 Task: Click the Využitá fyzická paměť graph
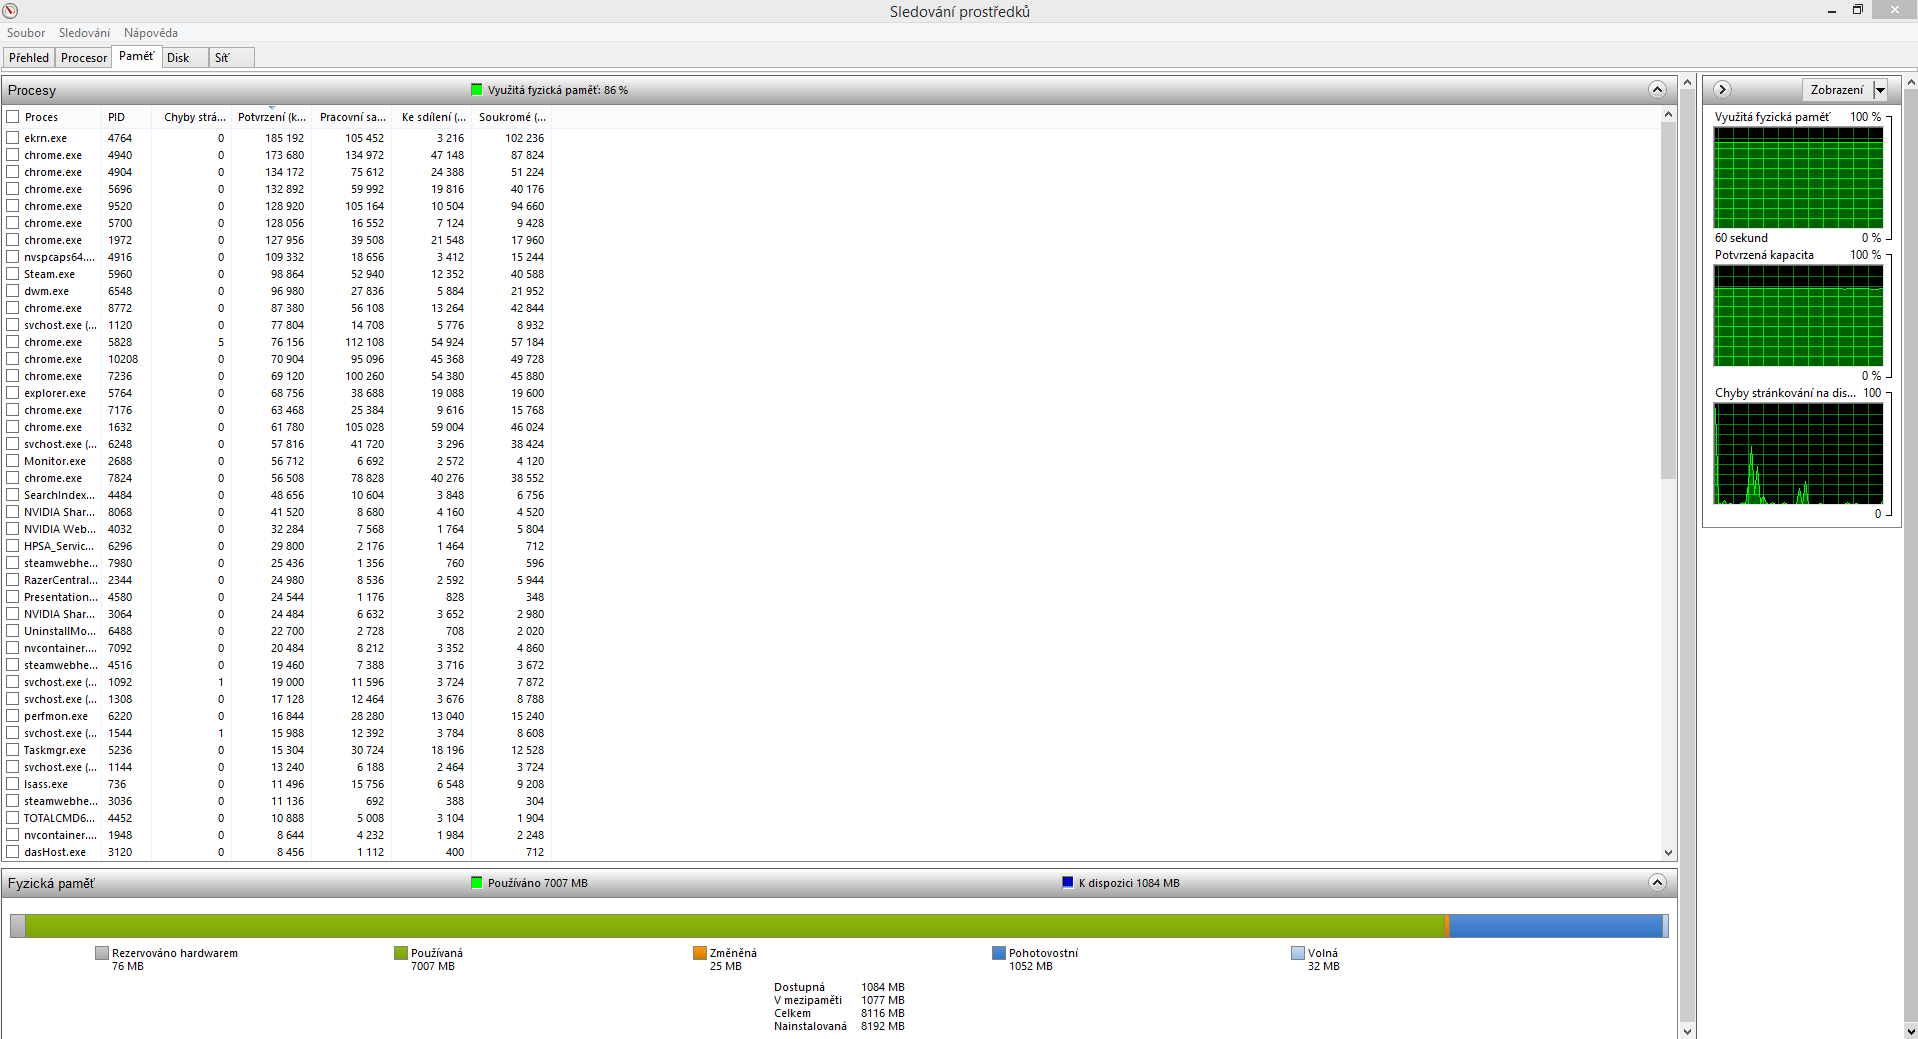1798,178
